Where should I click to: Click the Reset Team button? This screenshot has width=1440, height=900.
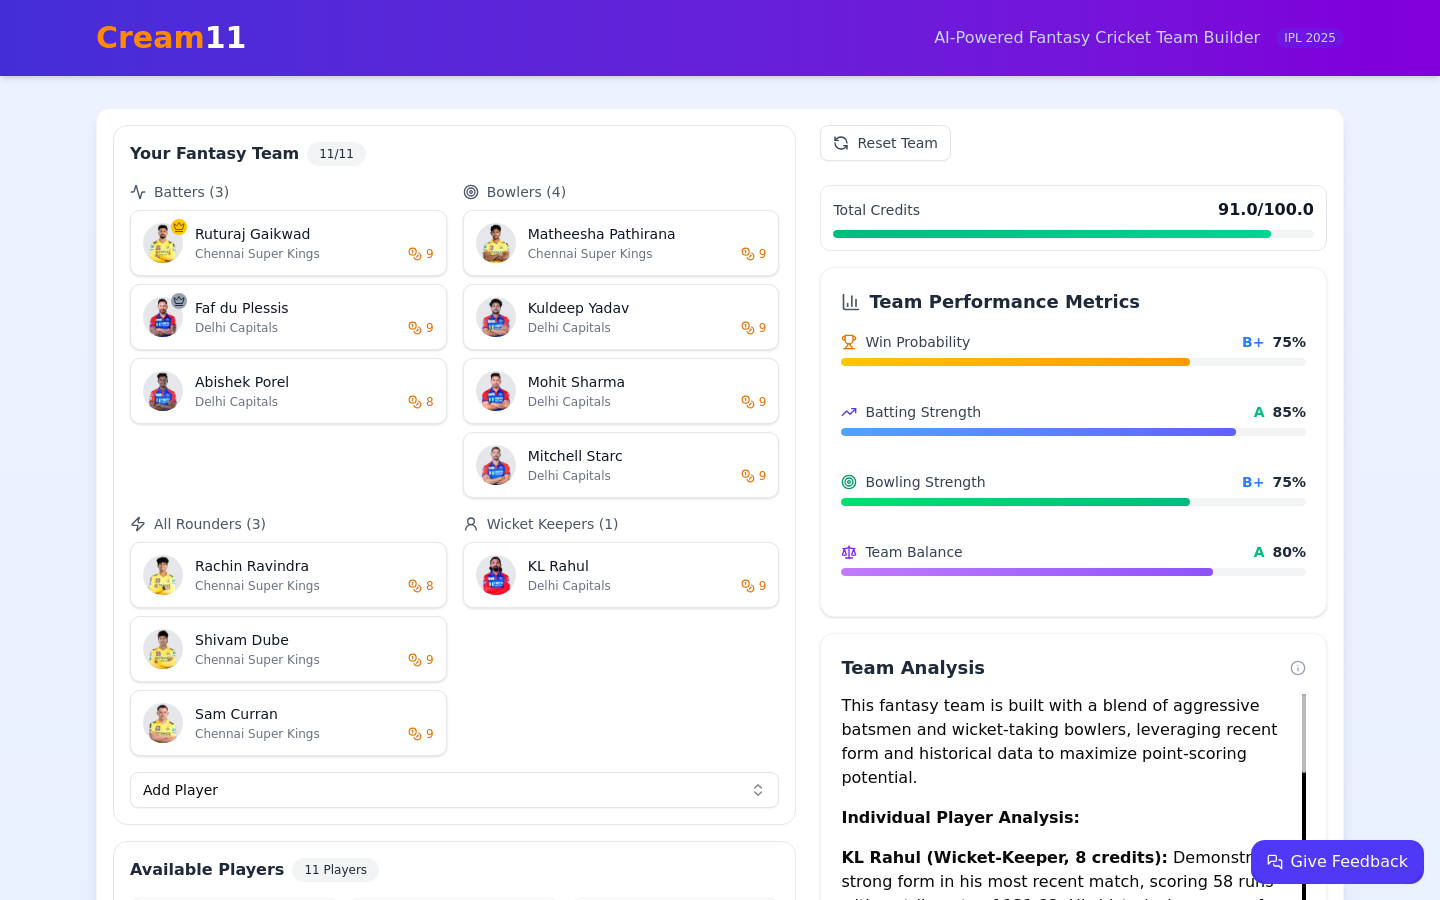pyautogui.click(x=885, y=143)
